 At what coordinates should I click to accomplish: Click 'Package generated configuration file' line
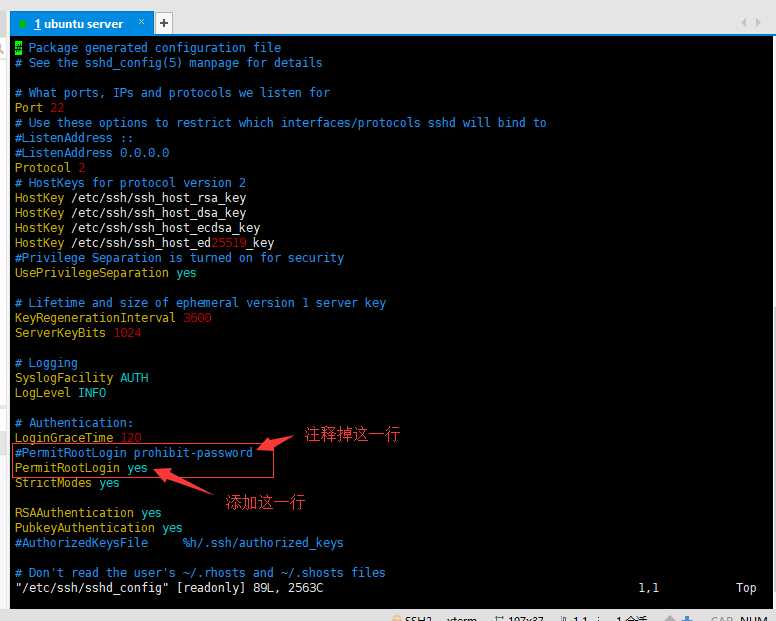click(154, 48)
